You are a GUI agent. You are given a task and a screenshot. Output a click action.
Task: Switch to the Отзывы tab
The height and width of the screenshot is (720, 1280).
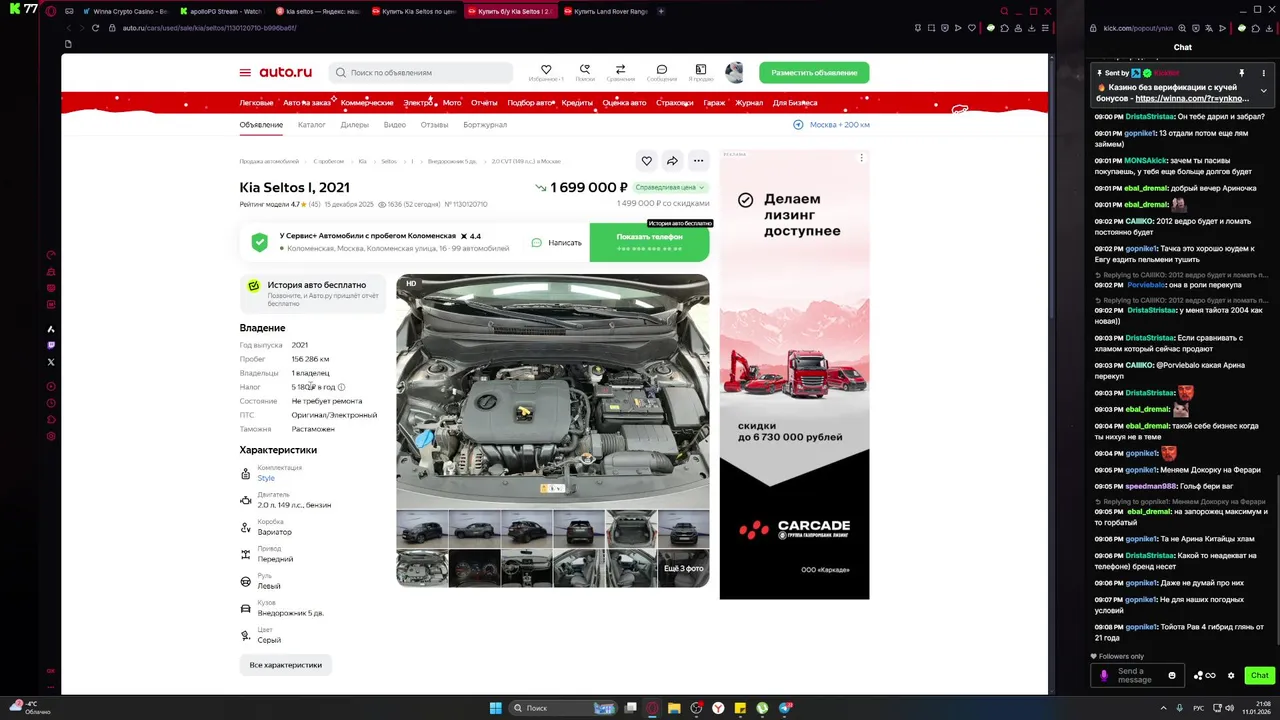[434, 125]
